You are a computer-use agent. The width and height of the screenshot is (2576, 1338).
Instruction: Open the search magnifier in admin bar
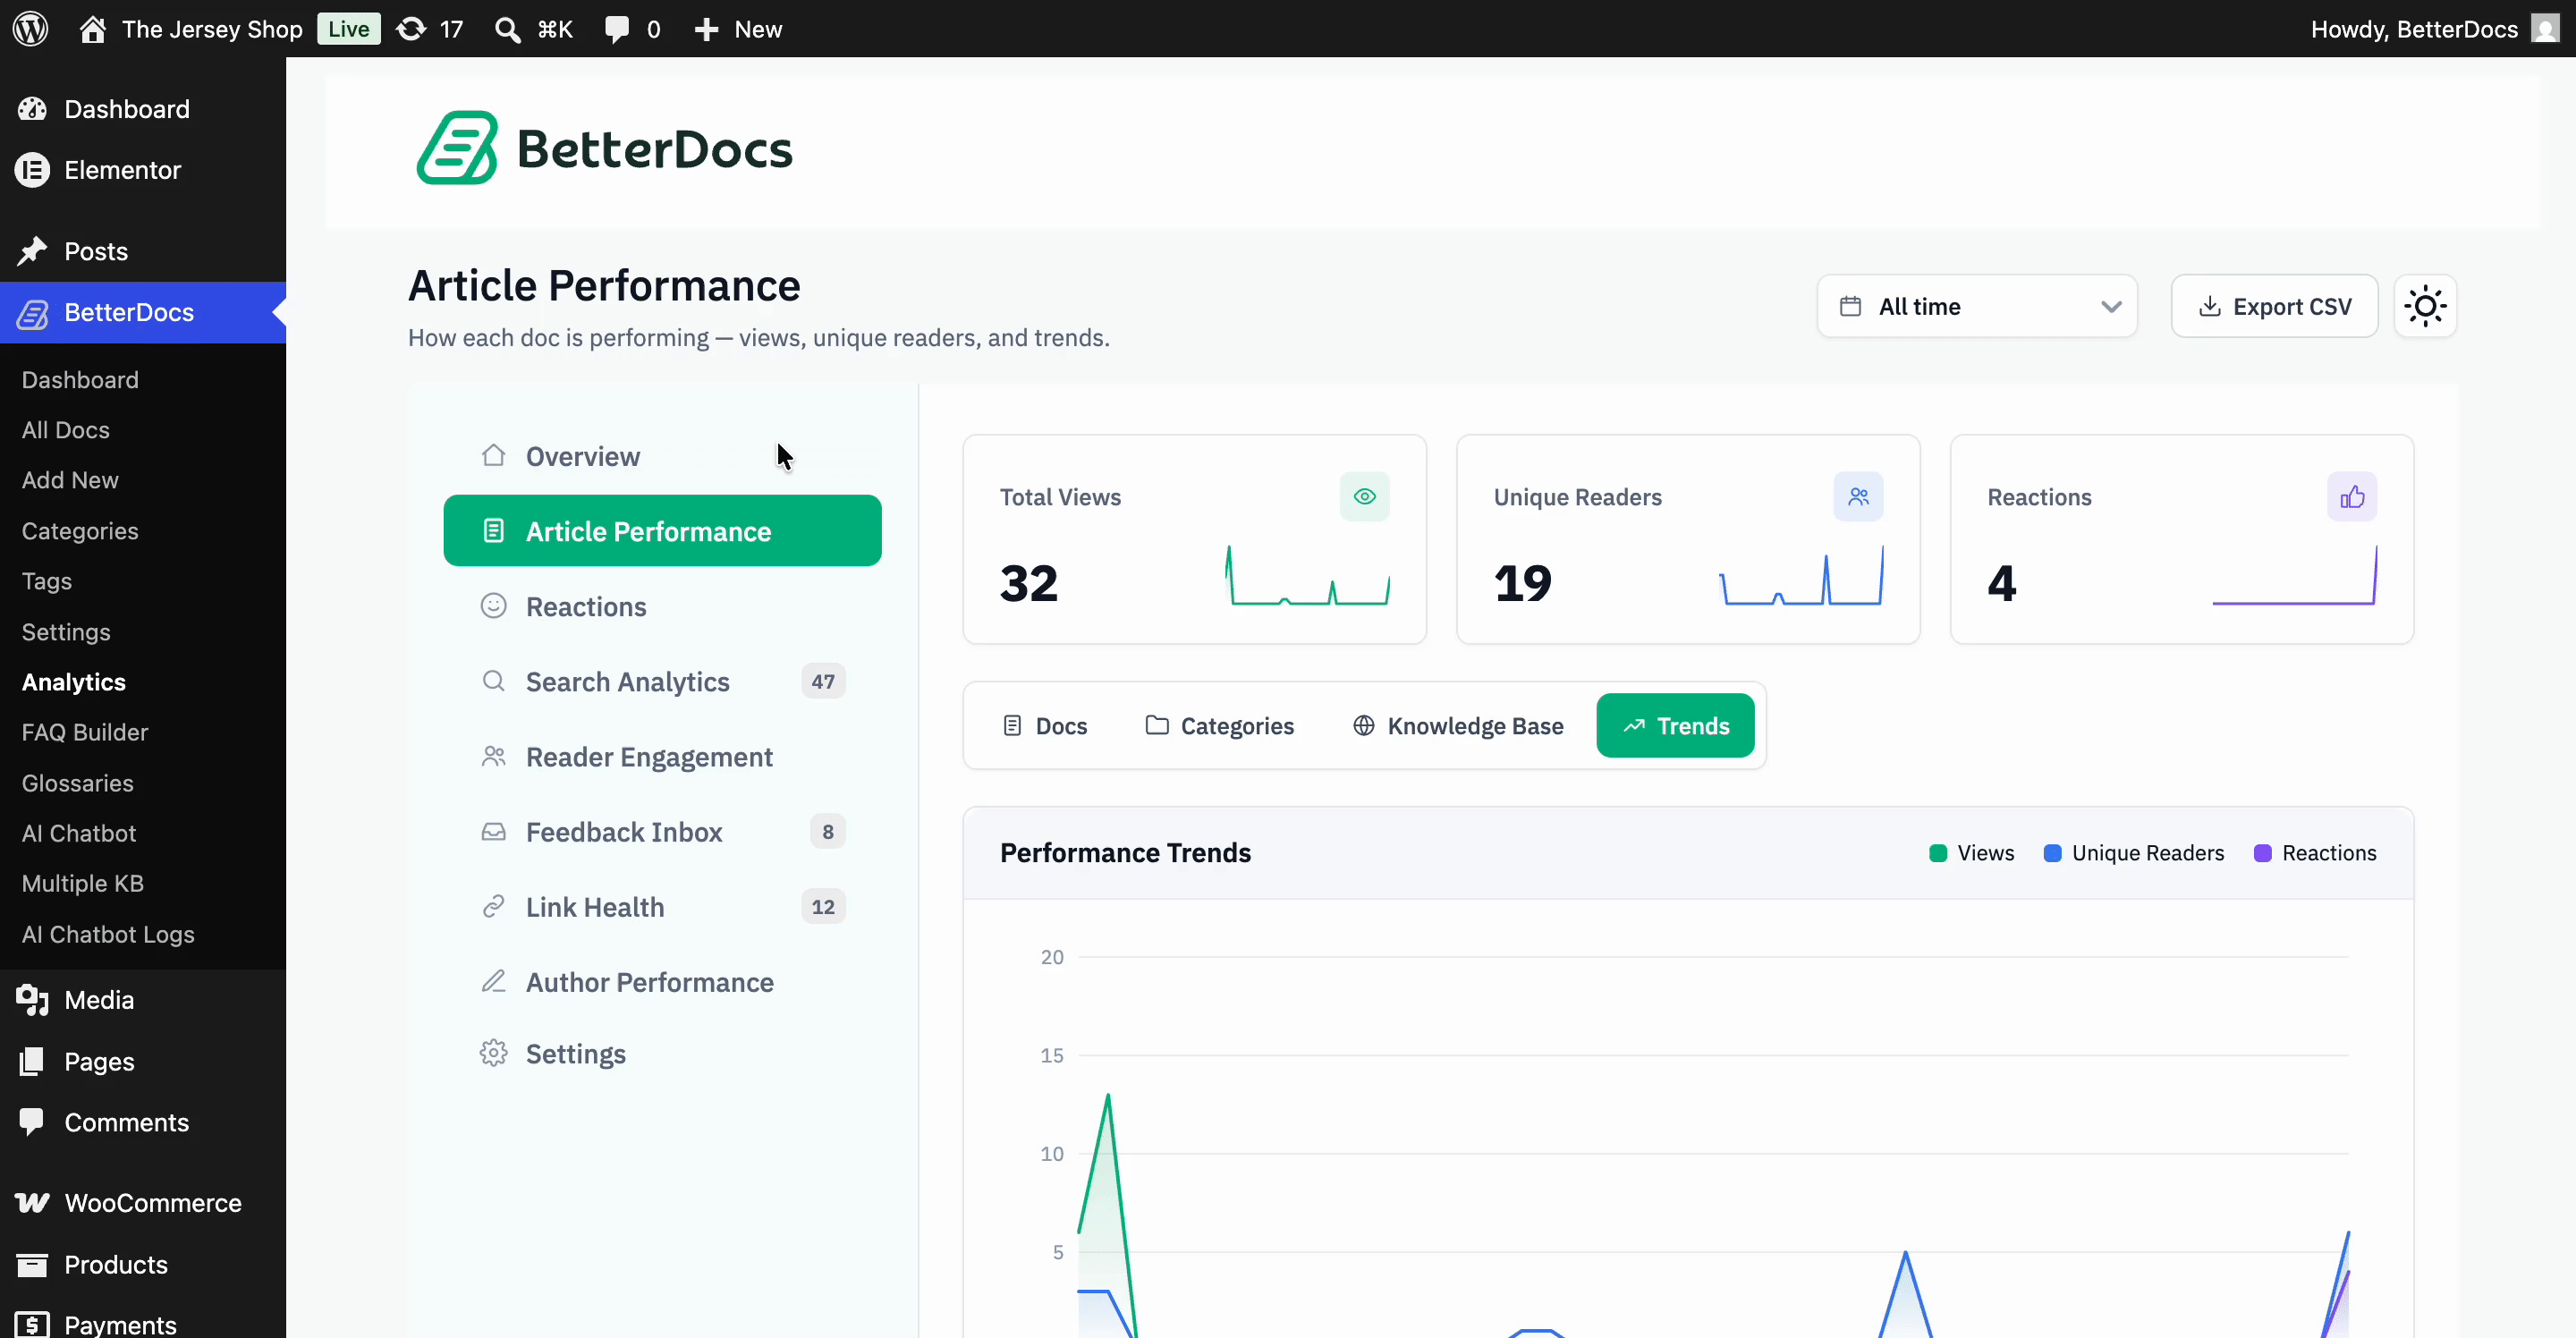(x=508, y=29)
